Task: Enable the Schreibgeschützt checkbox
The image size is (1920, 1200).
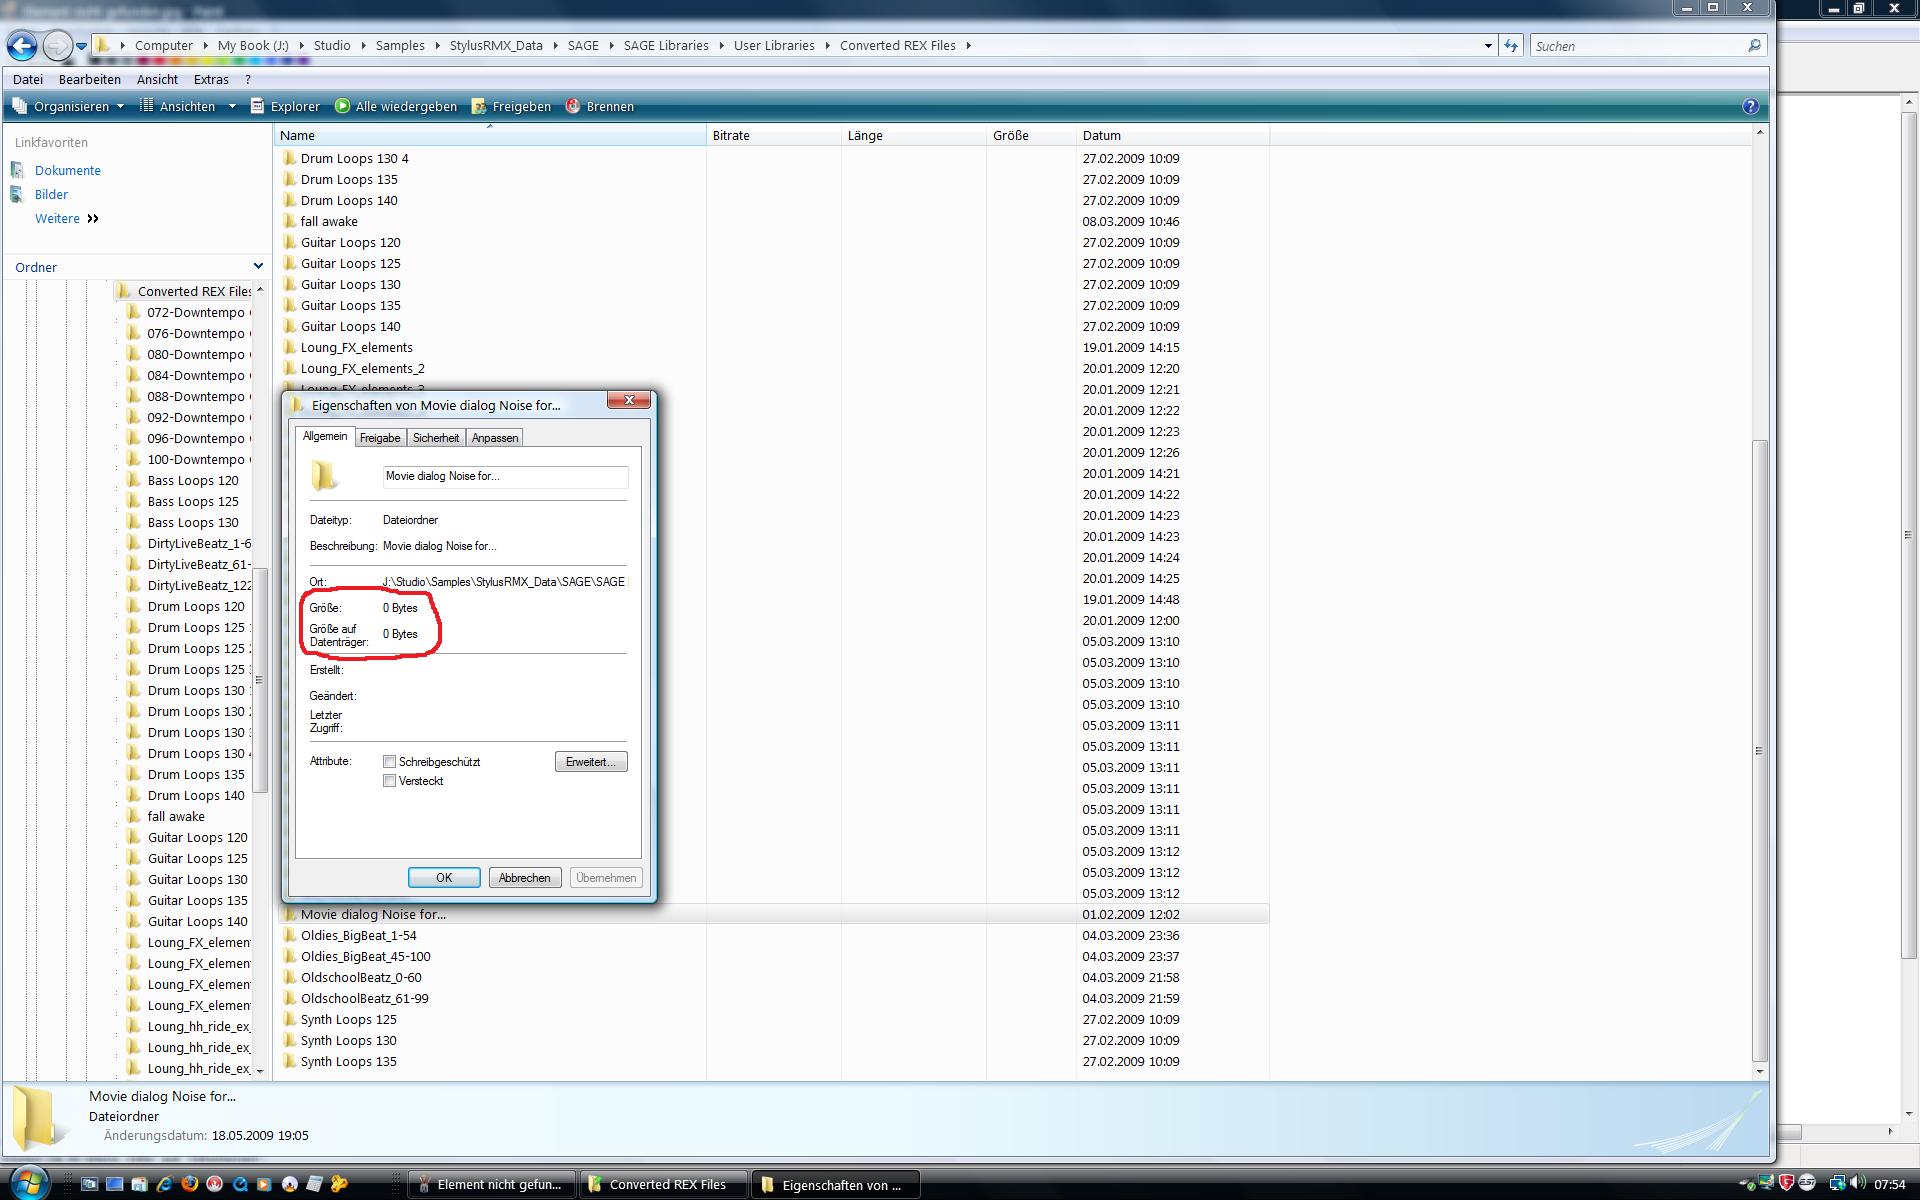Action: pos(390,762)
